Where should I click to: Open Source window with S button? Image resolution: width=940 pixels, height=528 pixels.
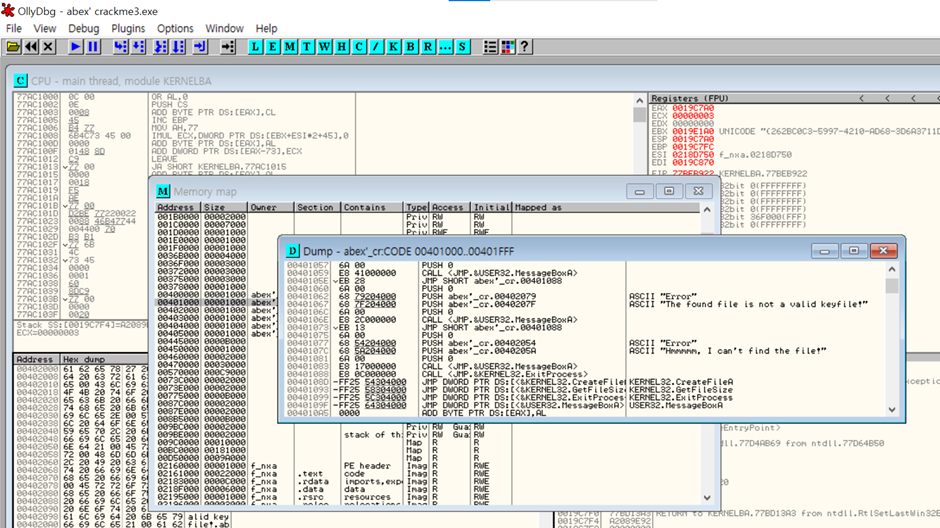tap(462, 47)
